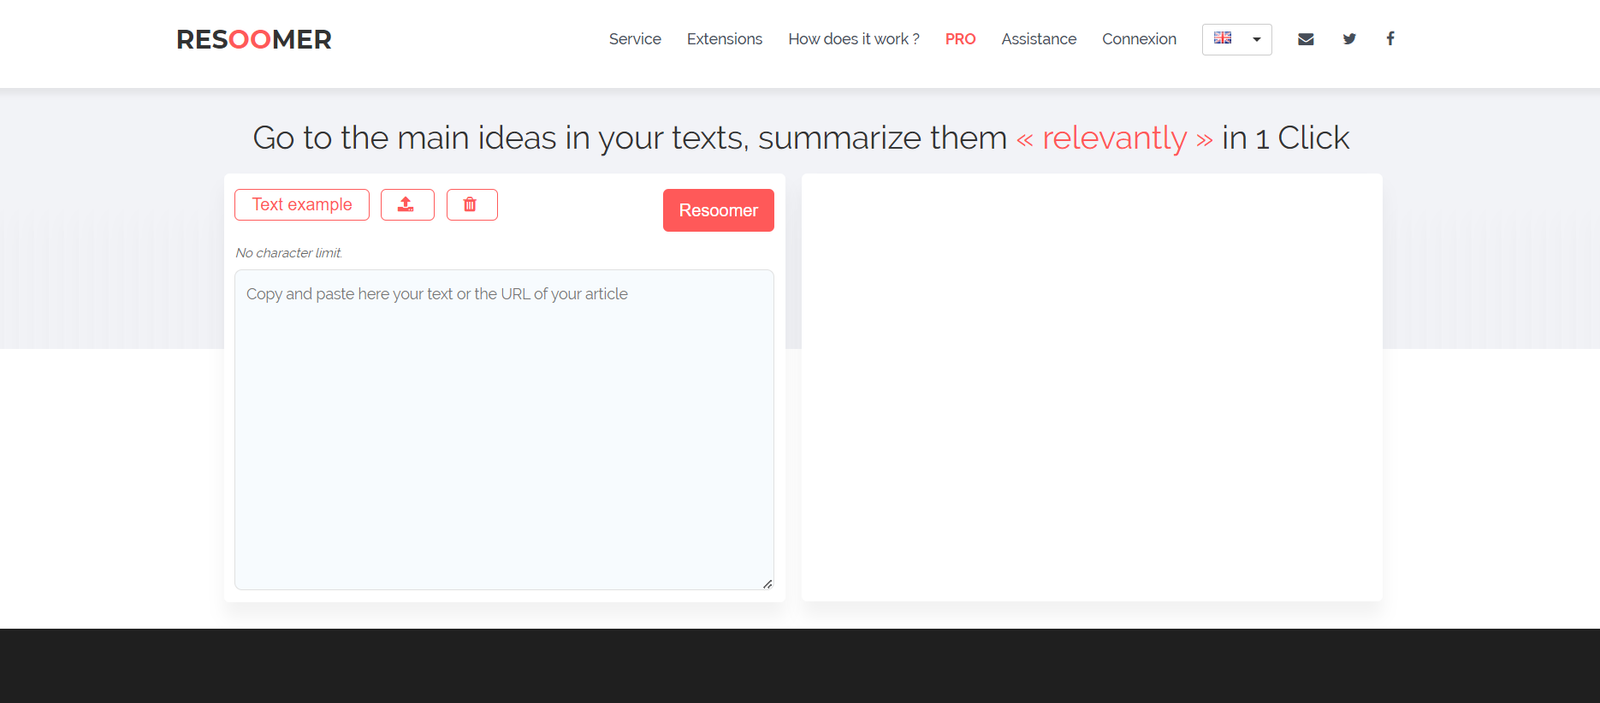Click the envelope email icon
Image resolution: width=1600 pixels, height=703 pixels.
1305,39
